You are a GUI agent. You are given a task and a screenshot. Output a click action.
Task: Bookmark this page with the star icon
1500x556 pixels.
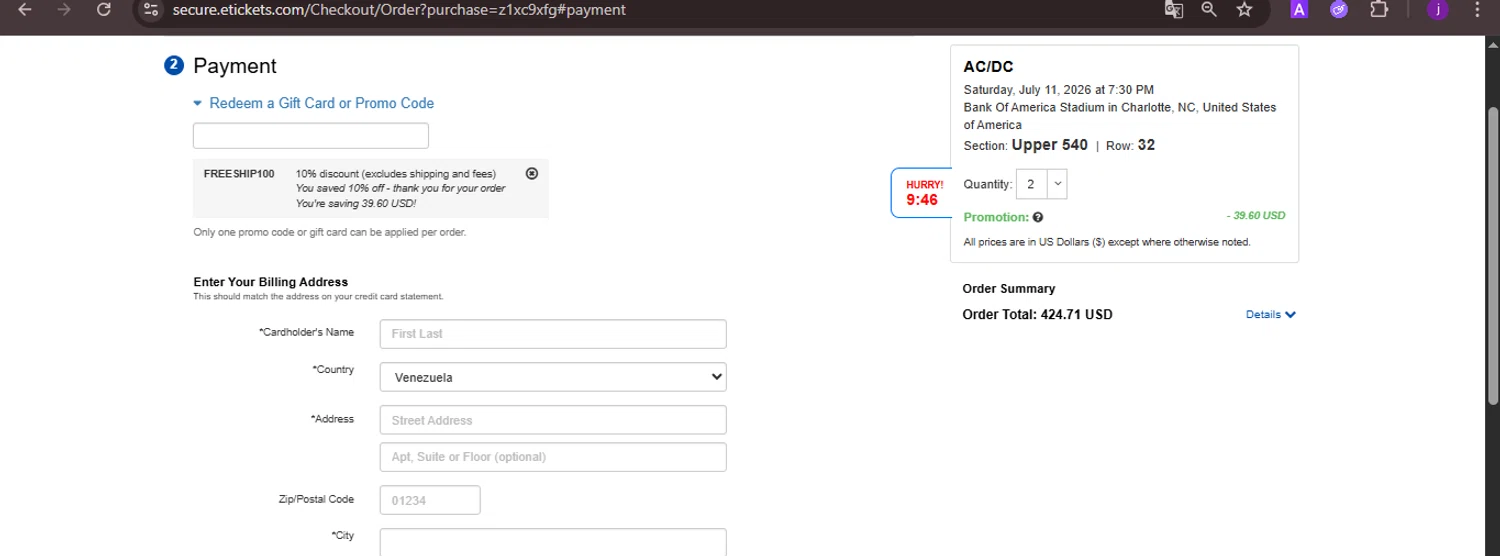(x=1244, y=10)
